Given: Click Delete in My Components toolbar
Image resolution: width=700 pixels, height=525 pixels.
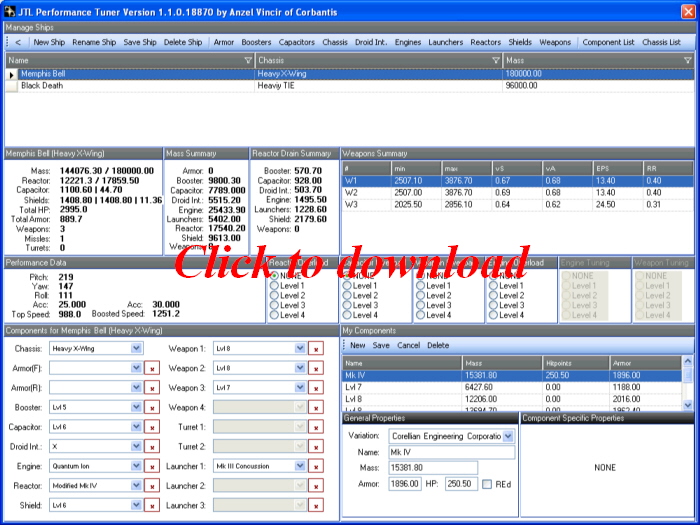Looking at the screenshot, I should 438,346.
